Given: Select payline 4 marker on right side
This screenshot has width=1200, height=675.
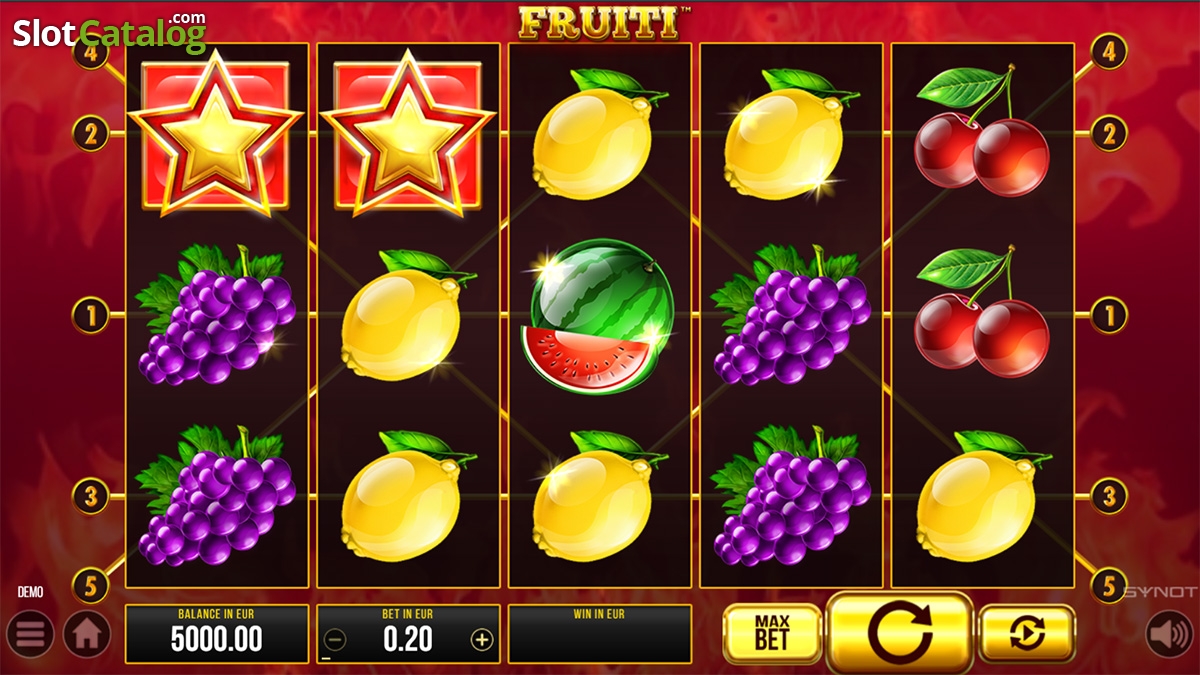Looking at the screenshot, I should tap(1108, 51).
